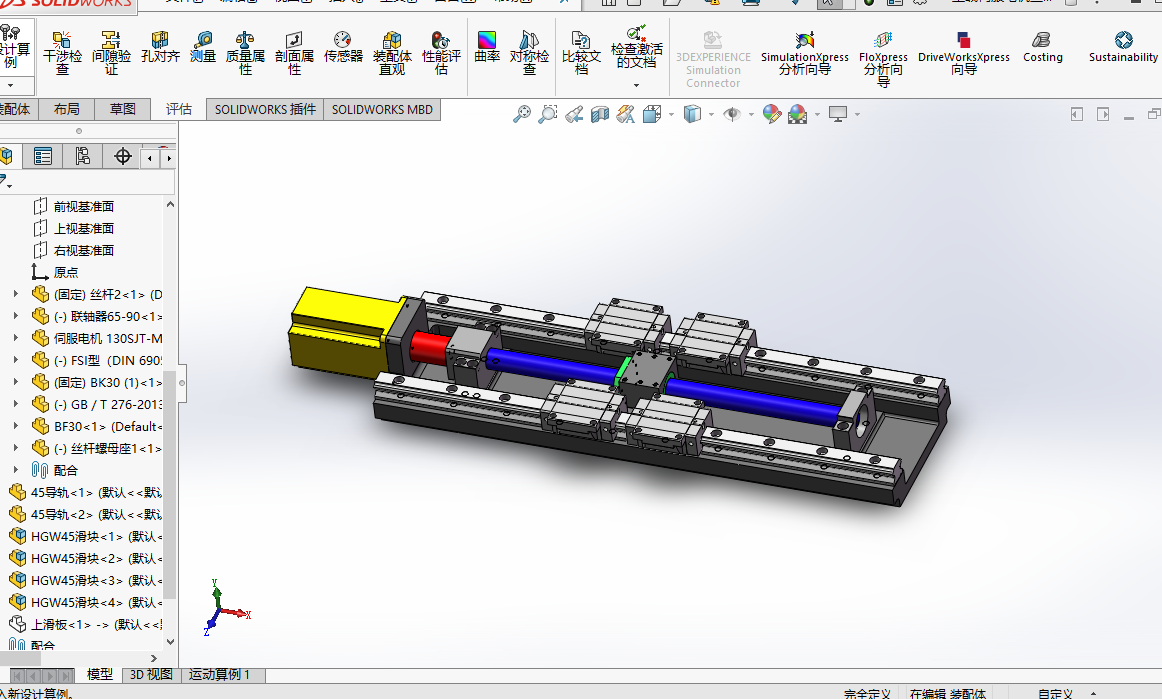Open Dynamic Annotation Views icon

click(625, 114)
